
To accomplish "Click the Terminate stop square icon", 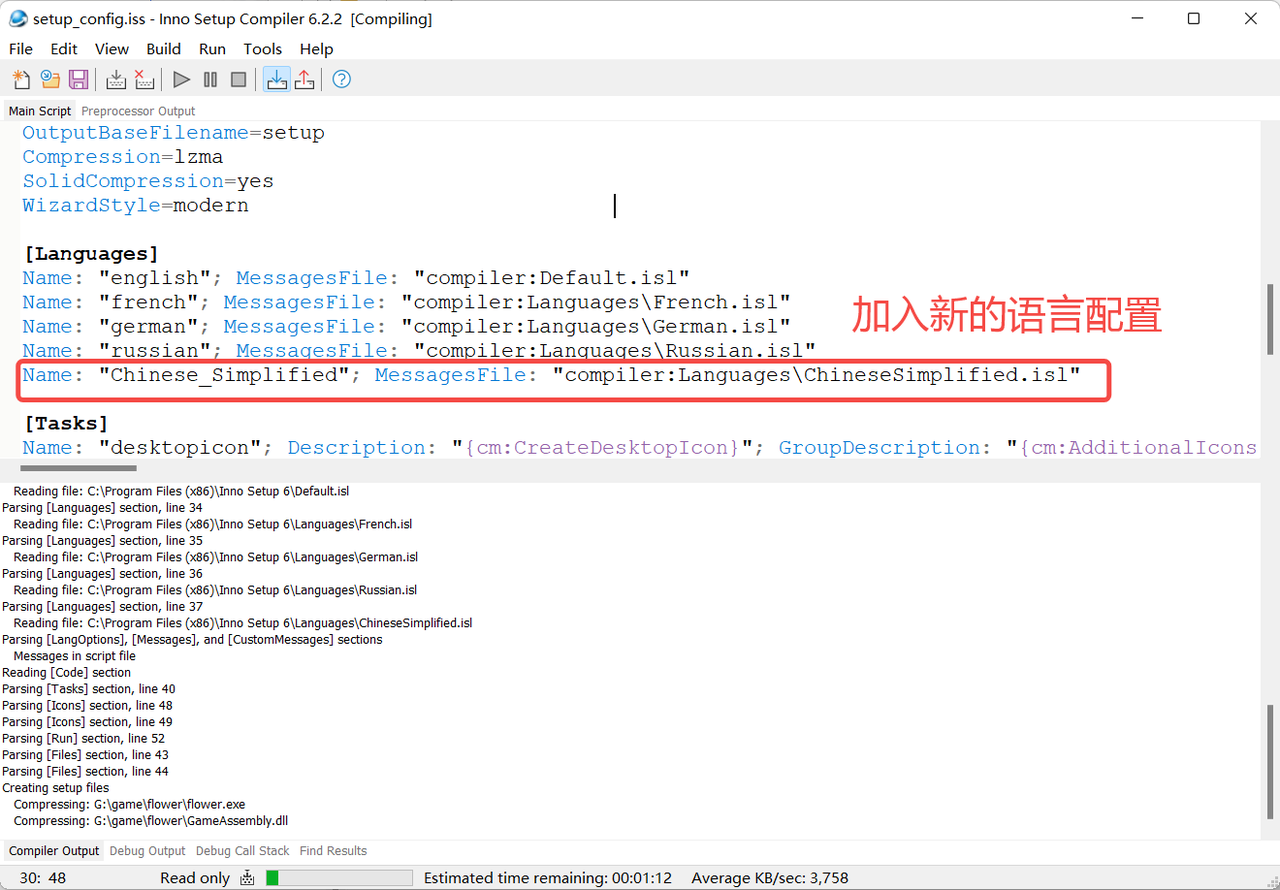I will pyautogui.click(x=238, y=79).
